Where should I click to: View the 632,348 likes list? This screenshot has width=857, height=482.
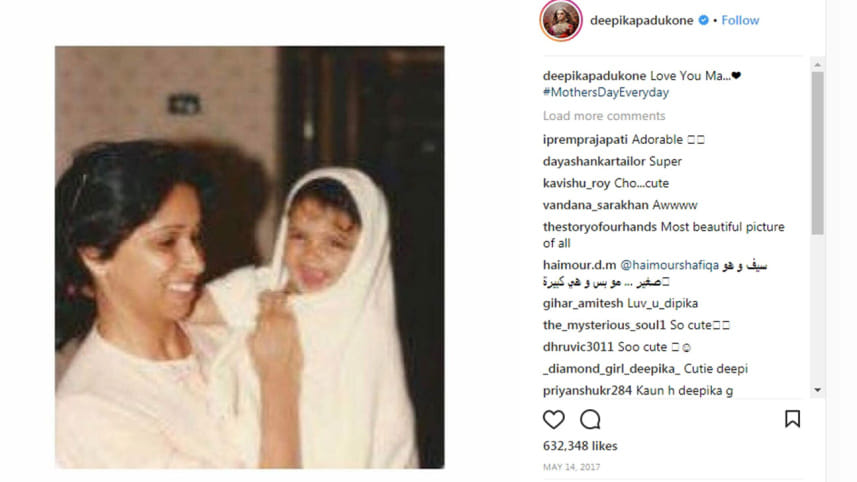click(580, 446)
